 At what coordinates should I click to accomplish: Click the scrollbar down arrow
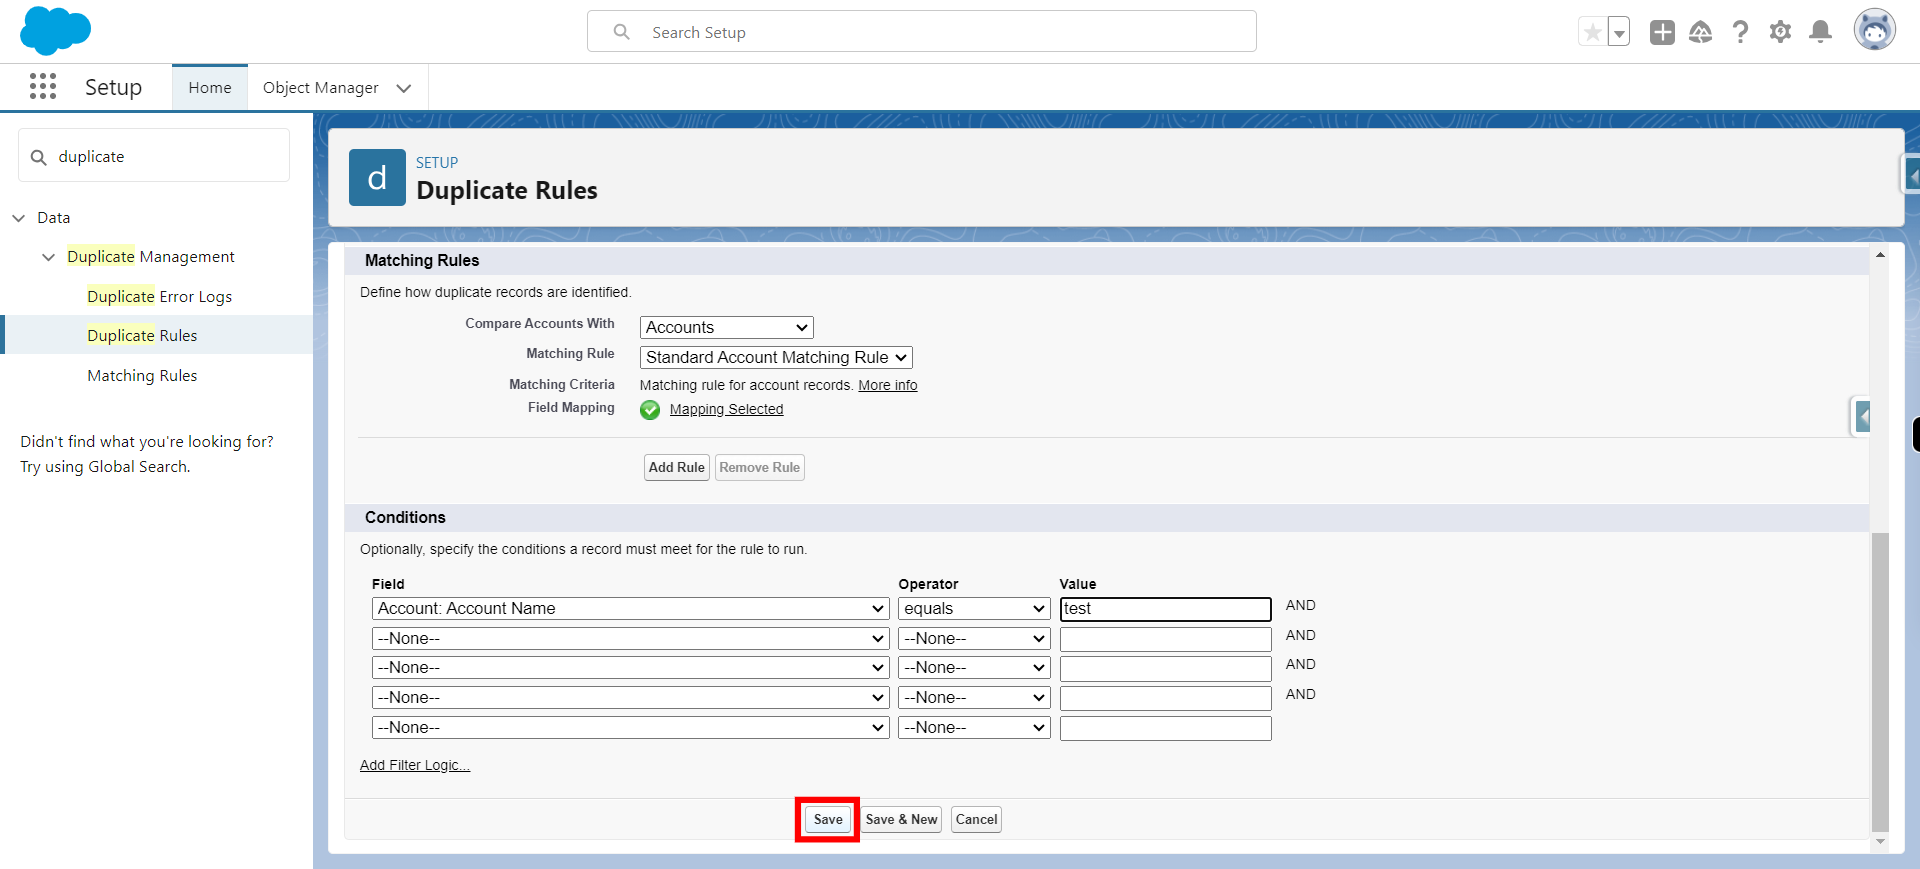tap(1880, 842)
